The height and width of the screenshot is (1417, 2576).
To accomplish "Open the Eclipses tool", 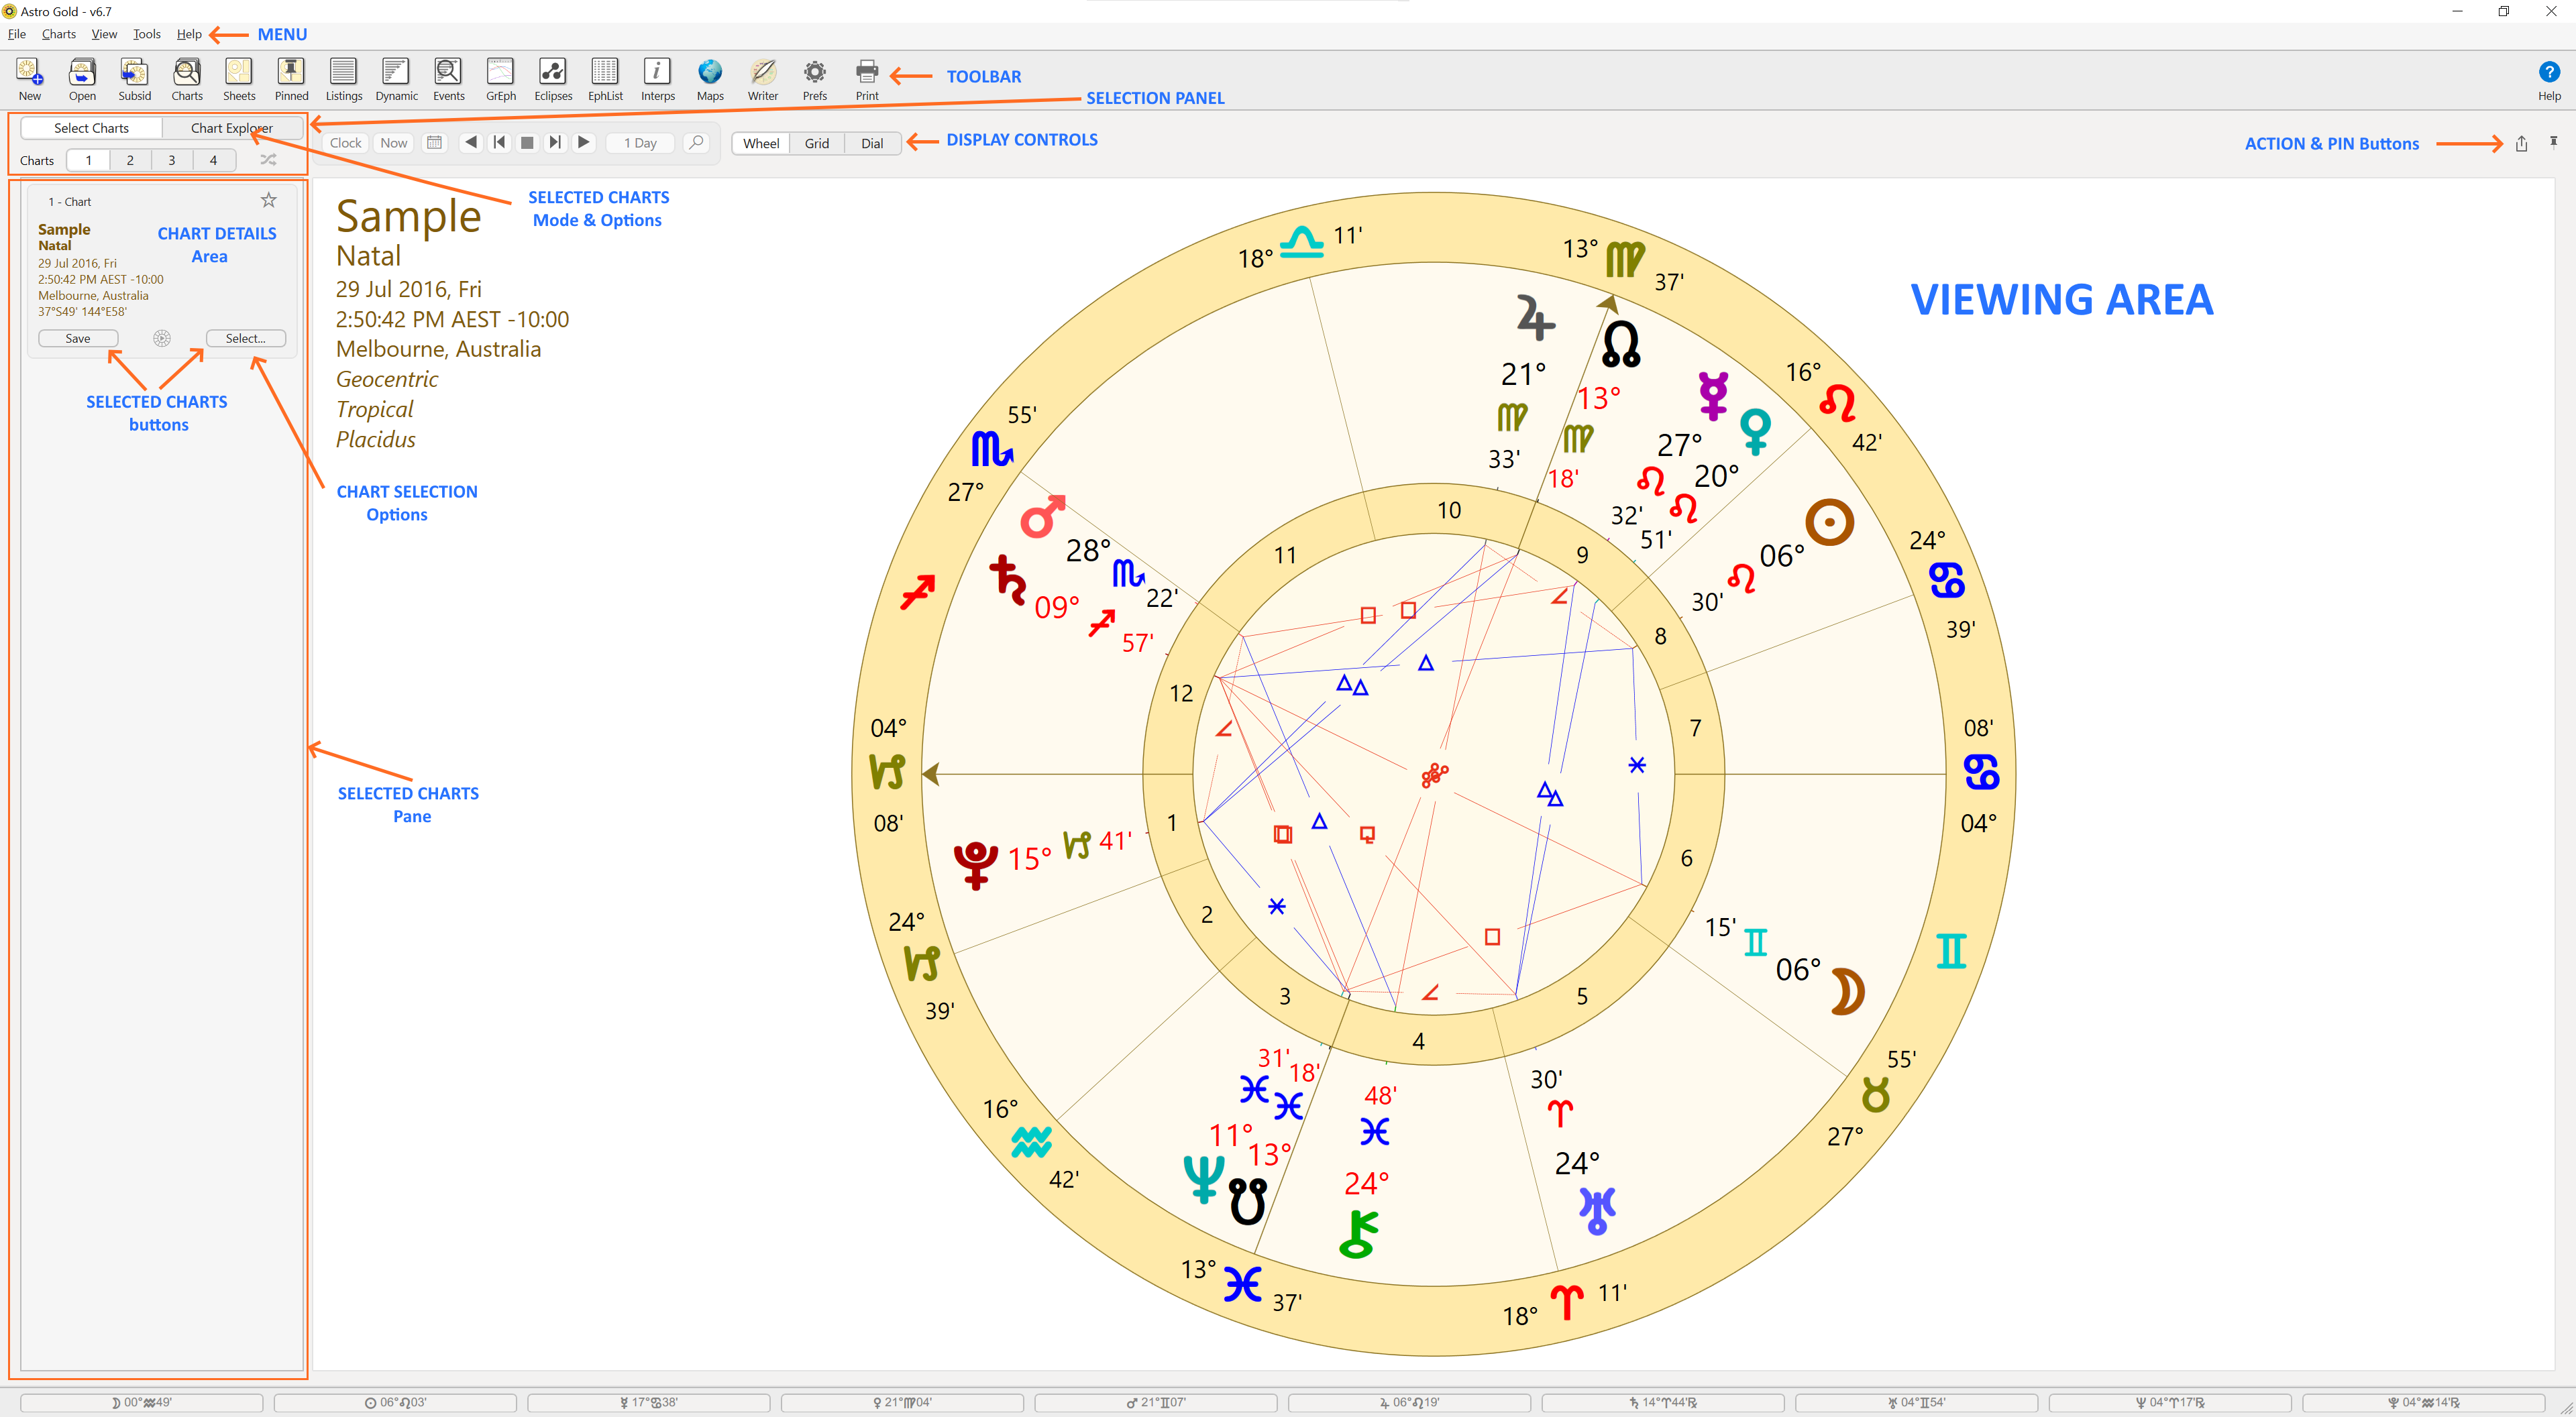I will [553, 79].
